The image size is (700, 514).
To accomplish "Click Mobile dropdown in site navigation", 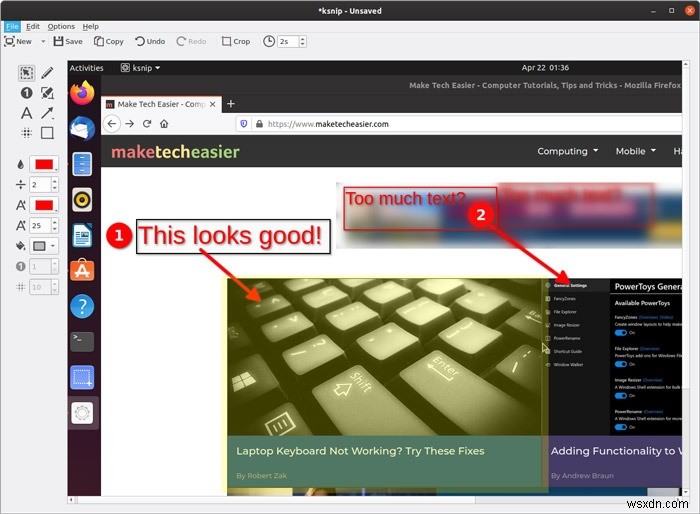I will pos(636,151).
